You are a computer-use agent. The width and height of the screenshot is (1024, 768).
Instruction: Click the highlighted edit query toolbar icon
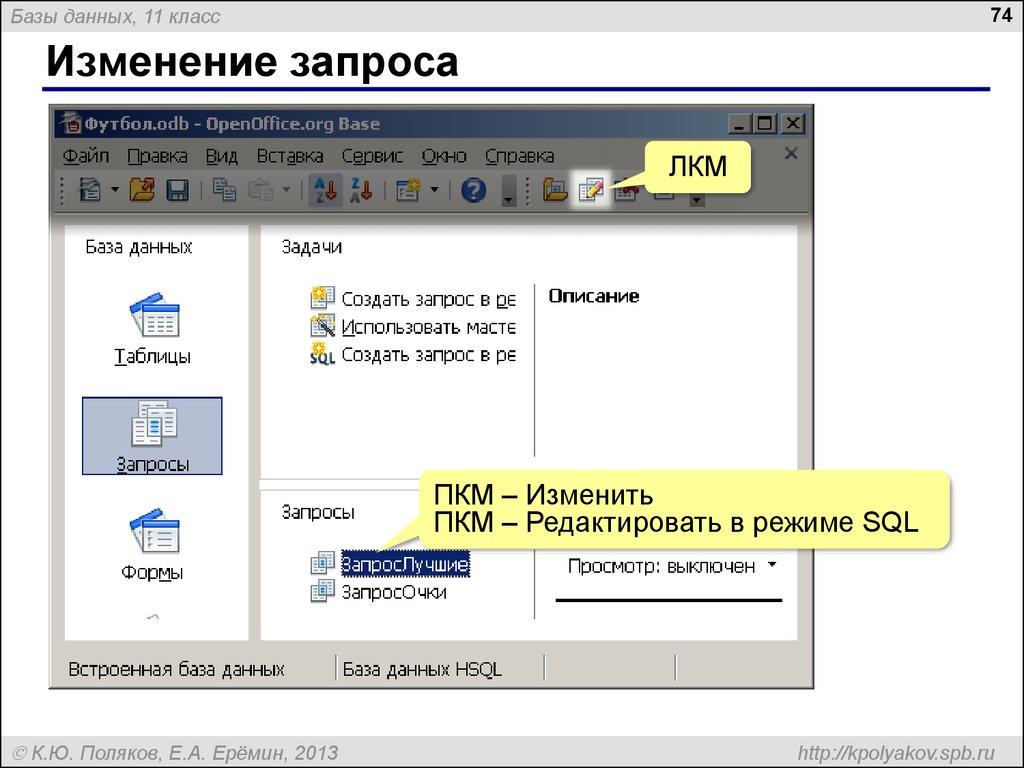click(x=591, y=190)
